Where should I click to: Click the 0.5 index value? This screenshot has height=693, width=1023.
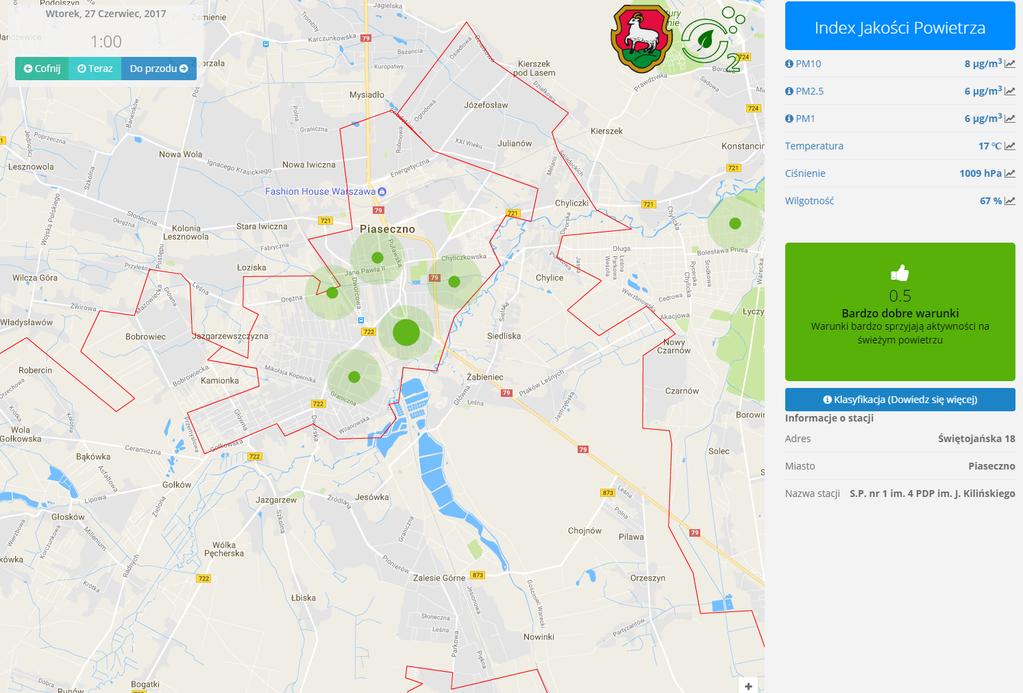(900, 296)
